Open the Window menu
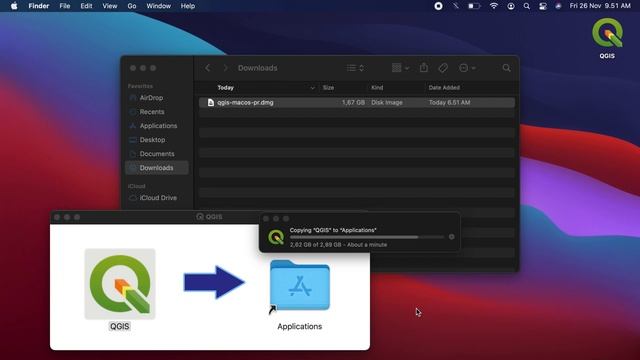 point(158,6)
